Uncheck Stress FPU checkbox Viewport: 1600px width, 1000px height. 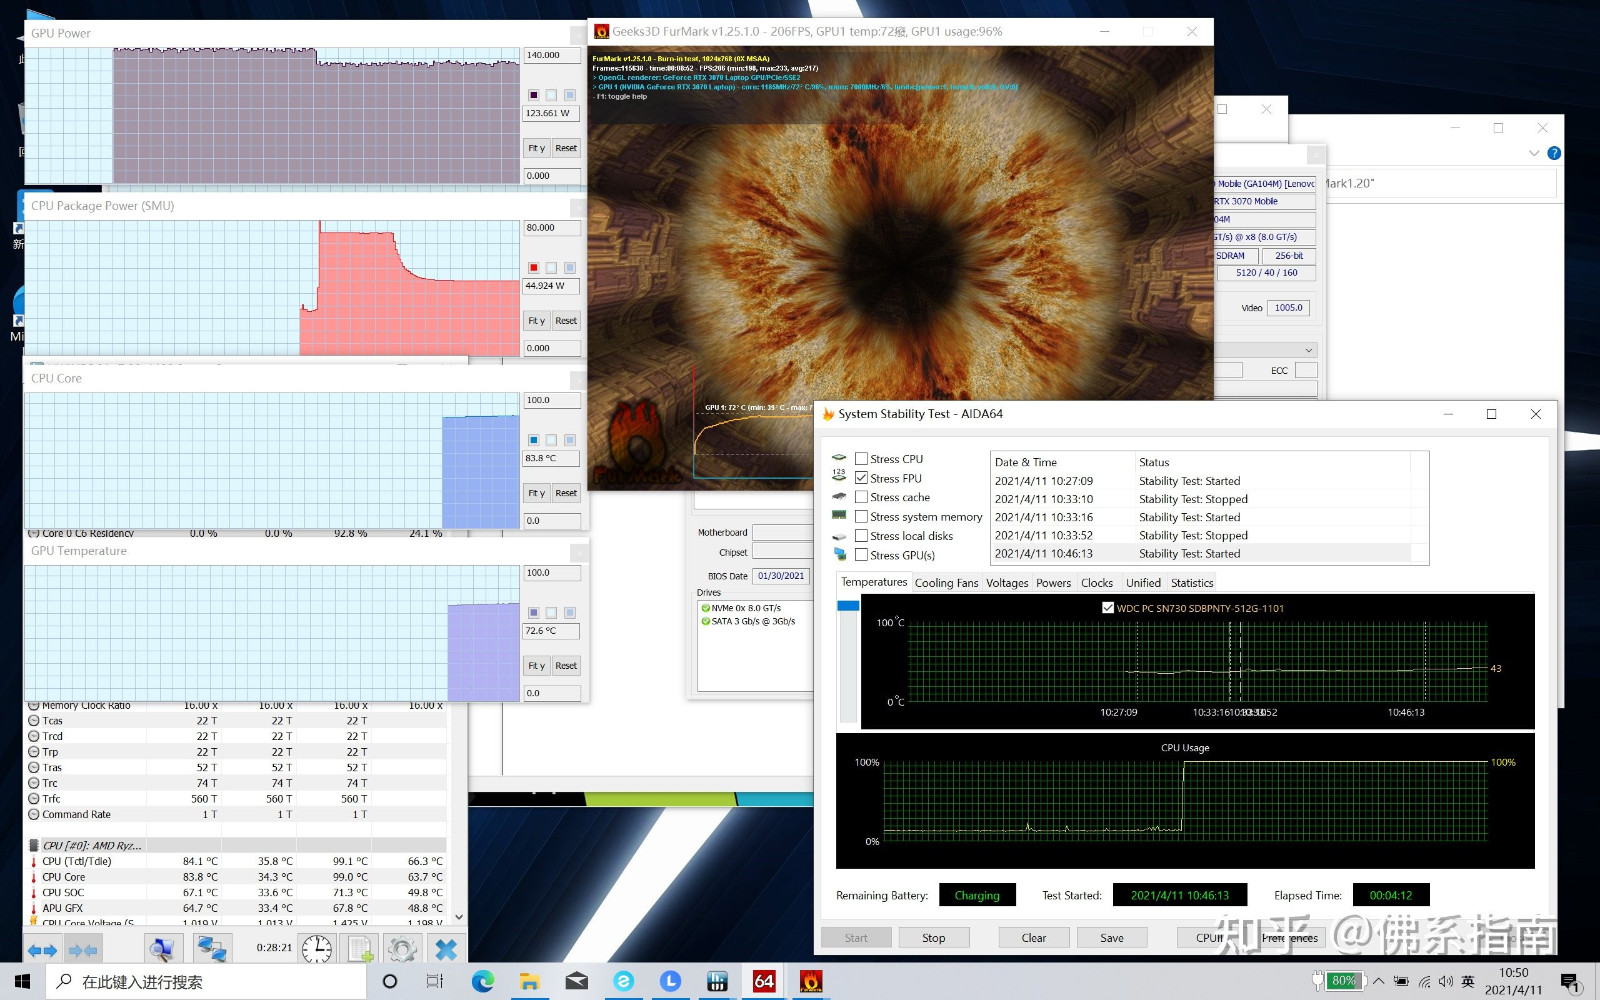coord(861,478)
